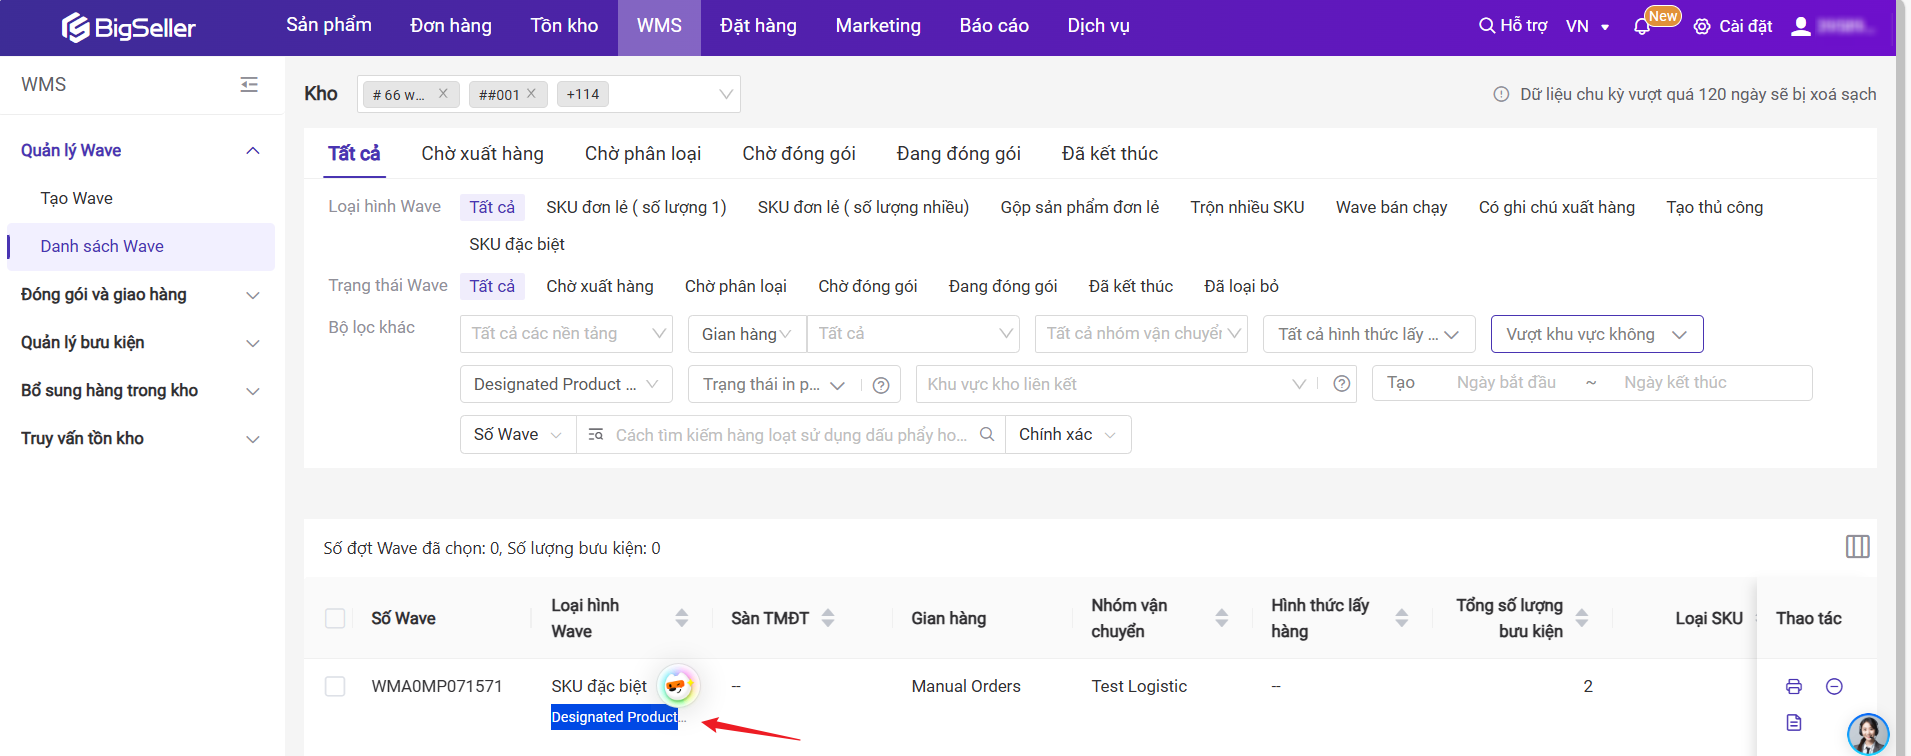Screen dimensions: 1911x756
Task: Tick the select-all checkbox in table header
Action: click(x=335, y=618)
